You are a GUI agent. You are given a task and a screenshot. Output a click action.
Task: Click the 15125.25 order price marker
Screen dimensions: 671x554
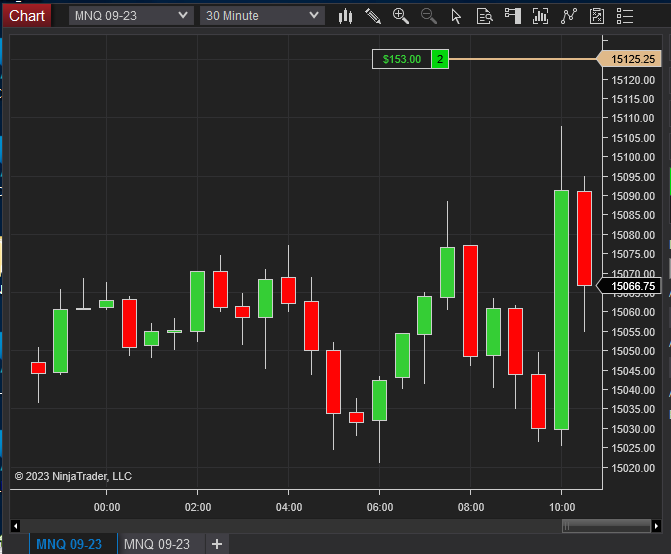coord(629,59)
